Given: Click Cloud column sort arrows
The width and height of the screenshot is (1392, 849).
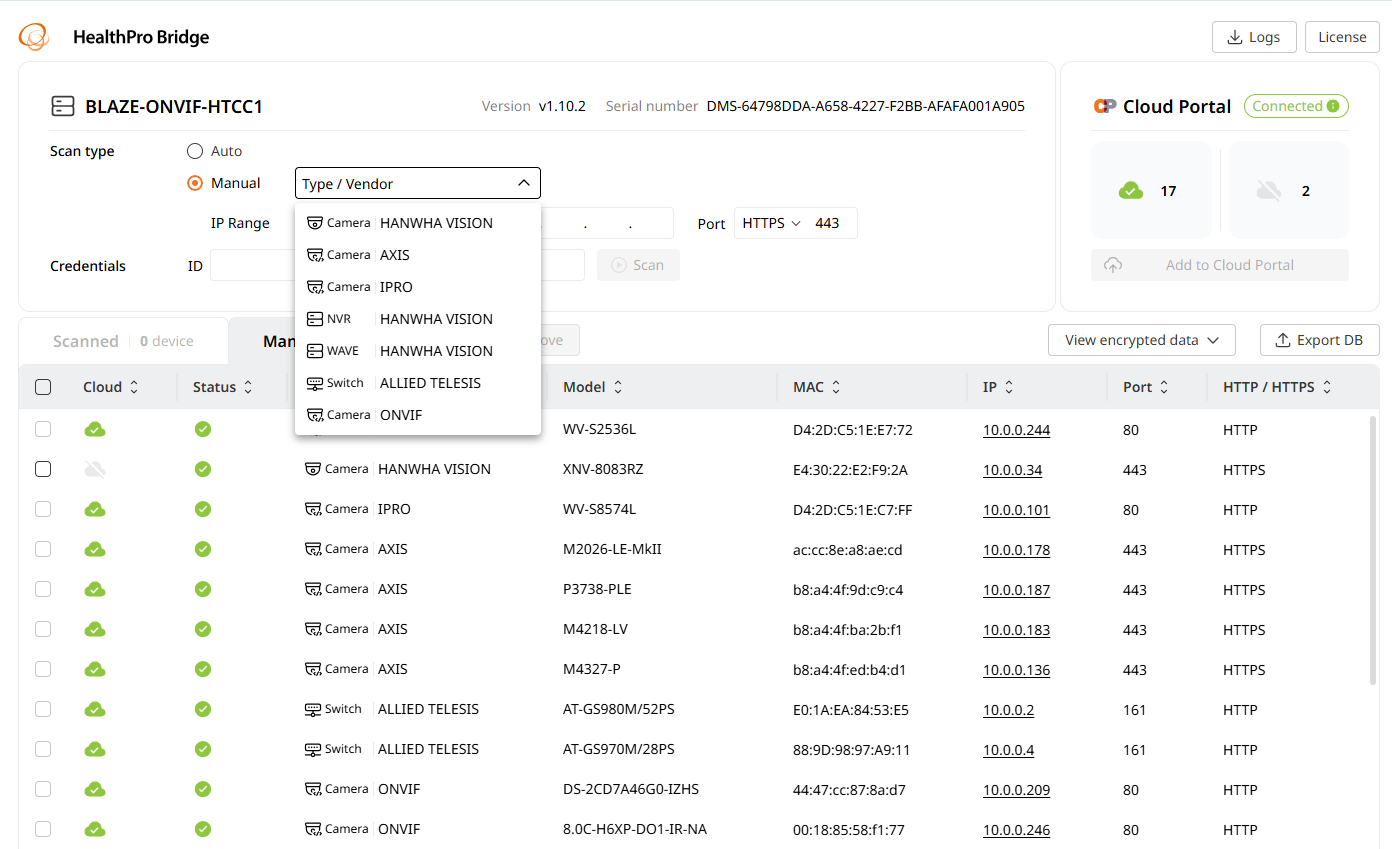Looking at the screenshot, I should (134, 387).
